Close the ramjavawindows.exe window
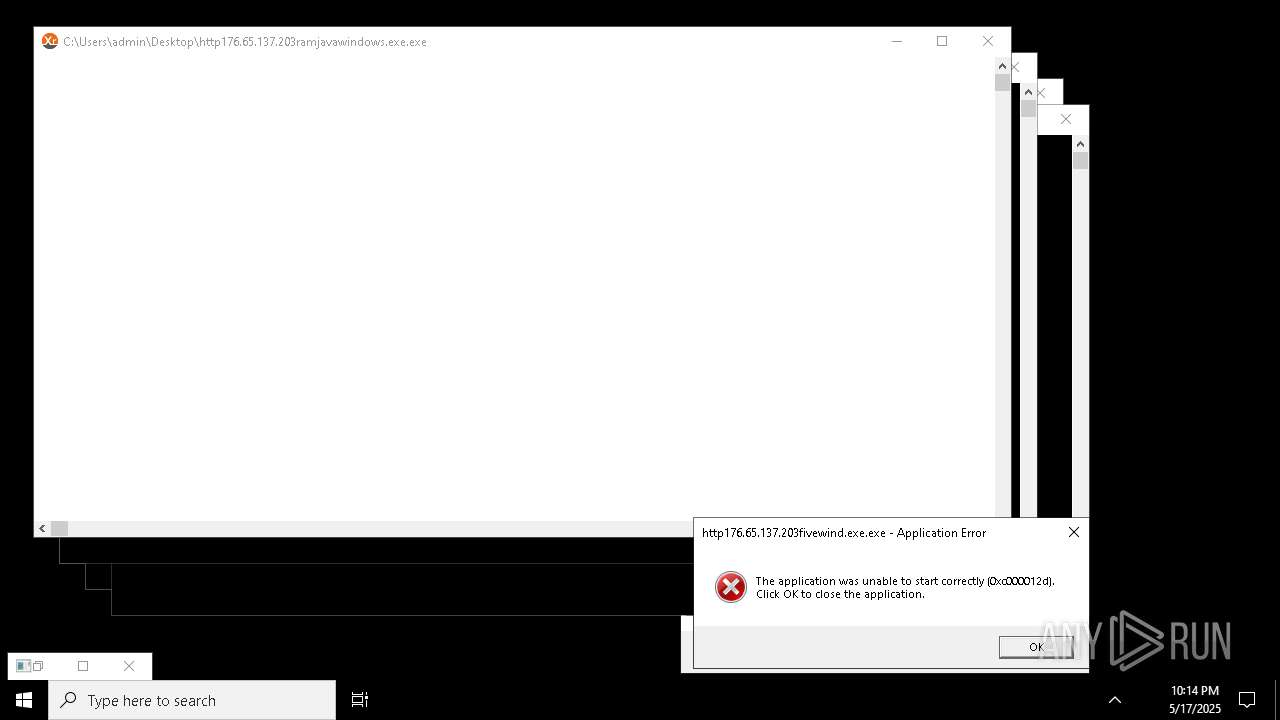This screenshot has height=720, width=1280. 988,41
